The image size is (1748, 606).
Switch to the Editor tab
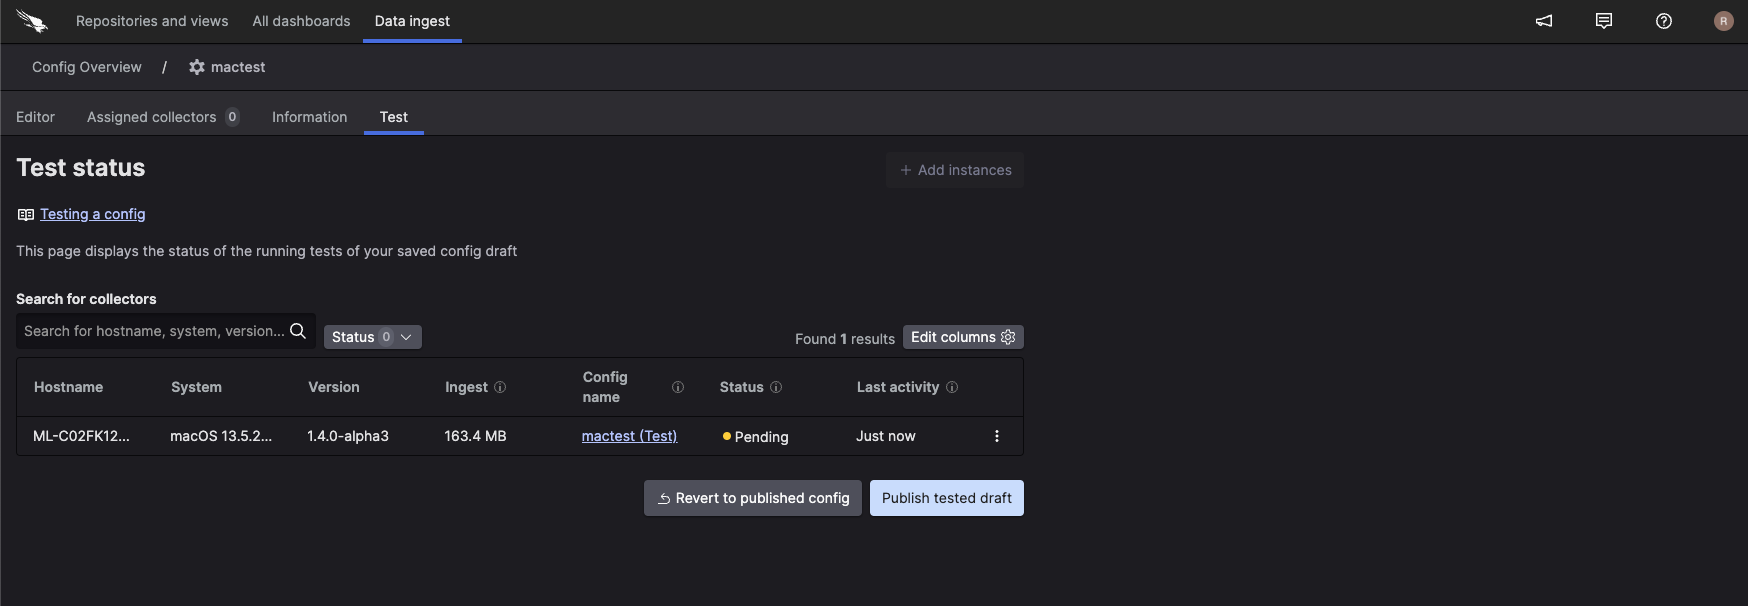click(x=35, y=117)
